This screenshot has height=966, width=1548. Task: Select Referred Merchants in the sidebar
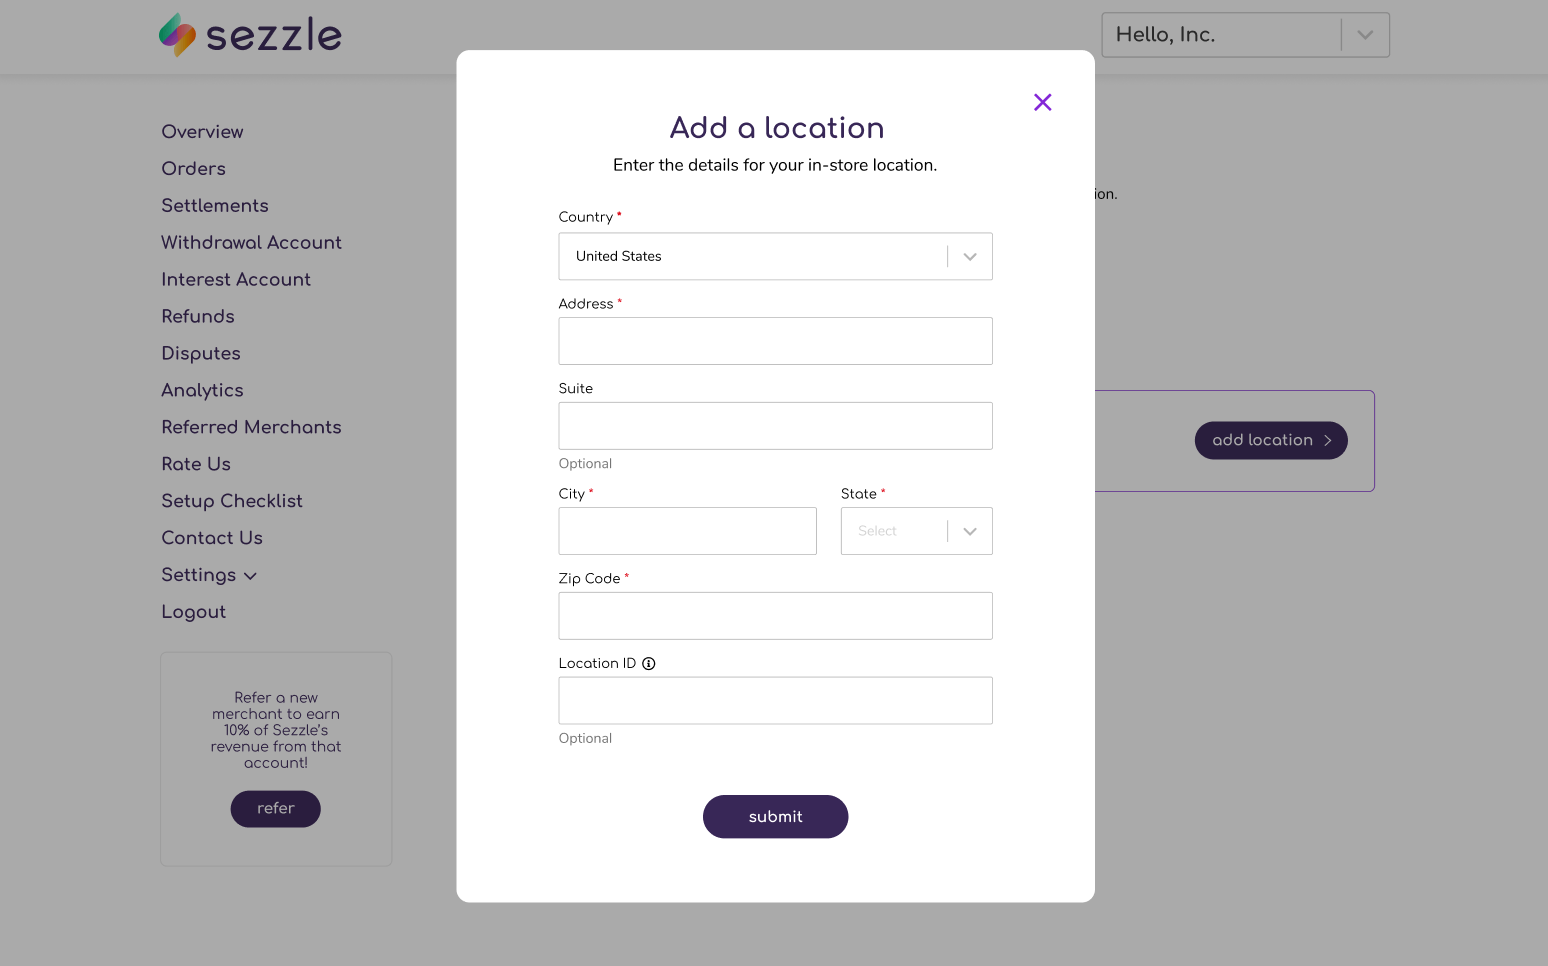point(251,427)
